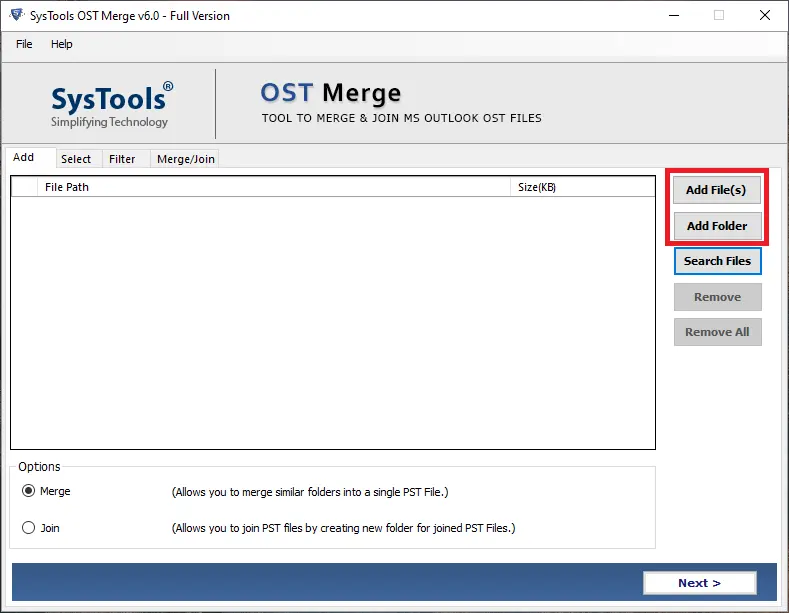Open the Help menu
This screenshot has height=613, width=789.
coord(61,44)
